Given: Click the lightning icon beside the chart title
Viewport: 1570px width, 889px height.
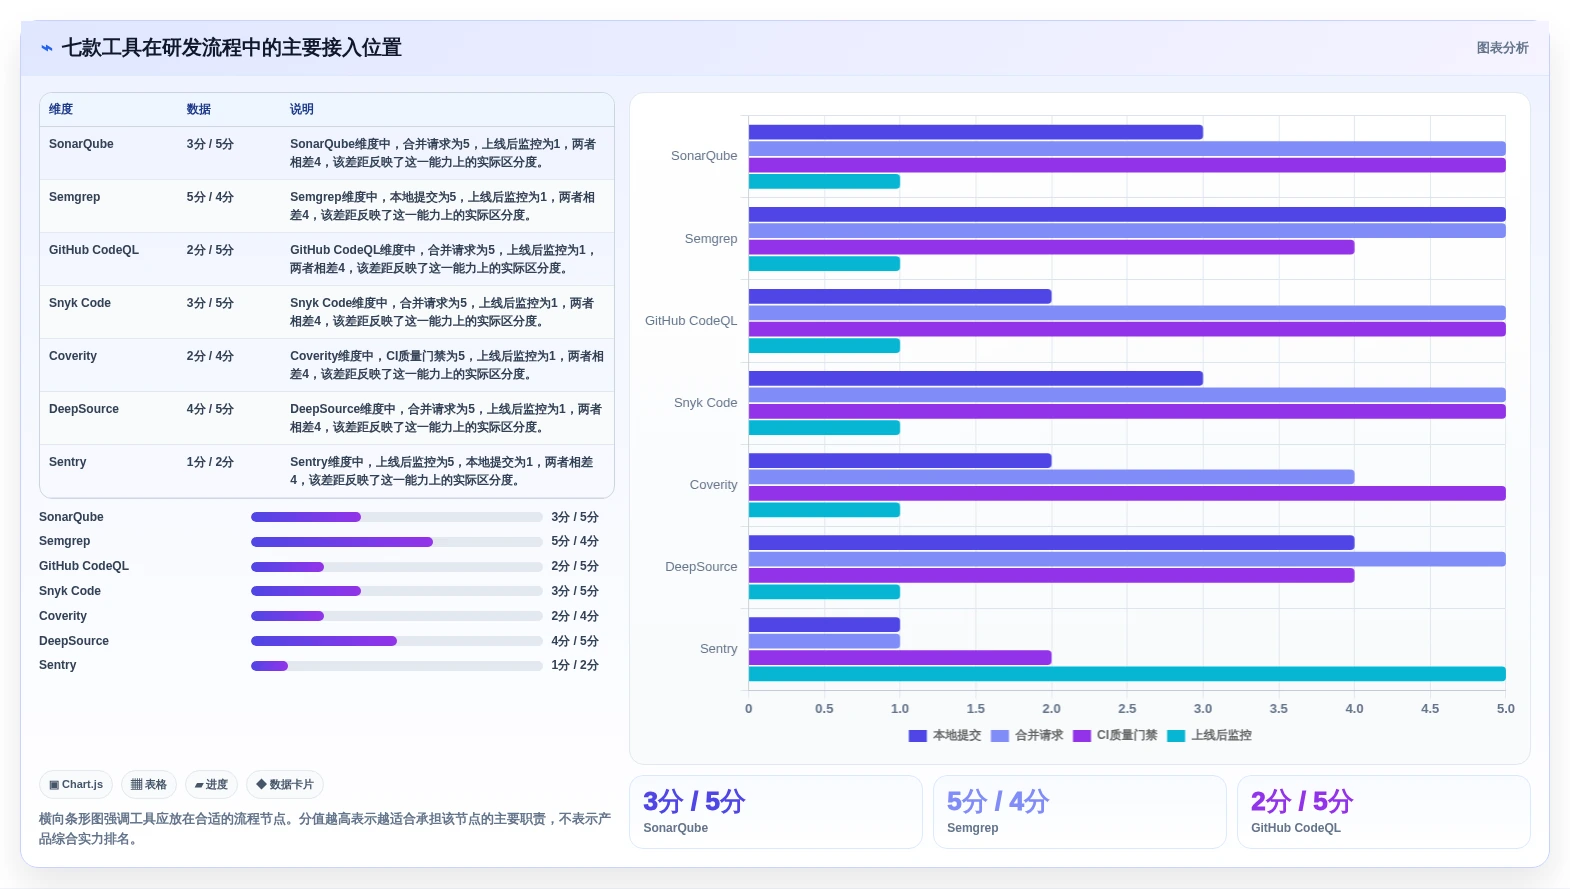Looking at the screenshot, I should pos(47,48).
